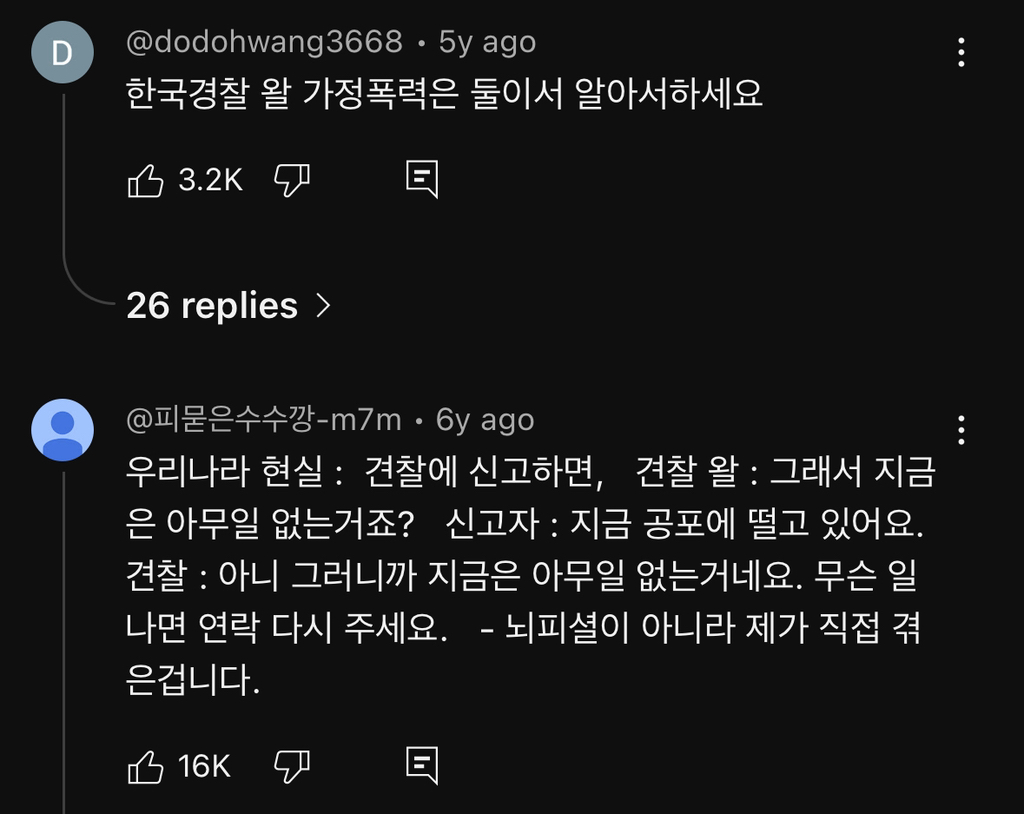Like the comment by @dodohwang3668

pyautogui.click(x=146, y=180)
